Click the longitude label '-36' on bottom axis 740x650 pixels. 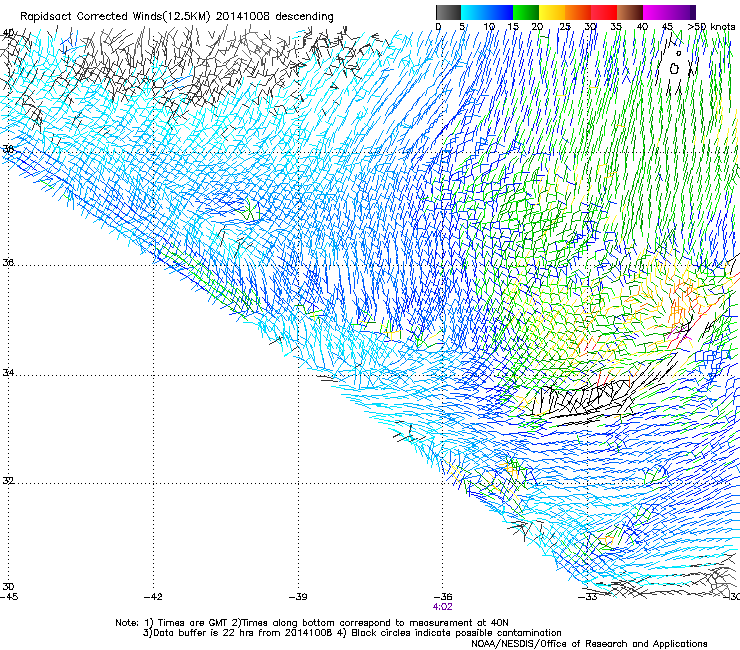(x=443, y=597)
